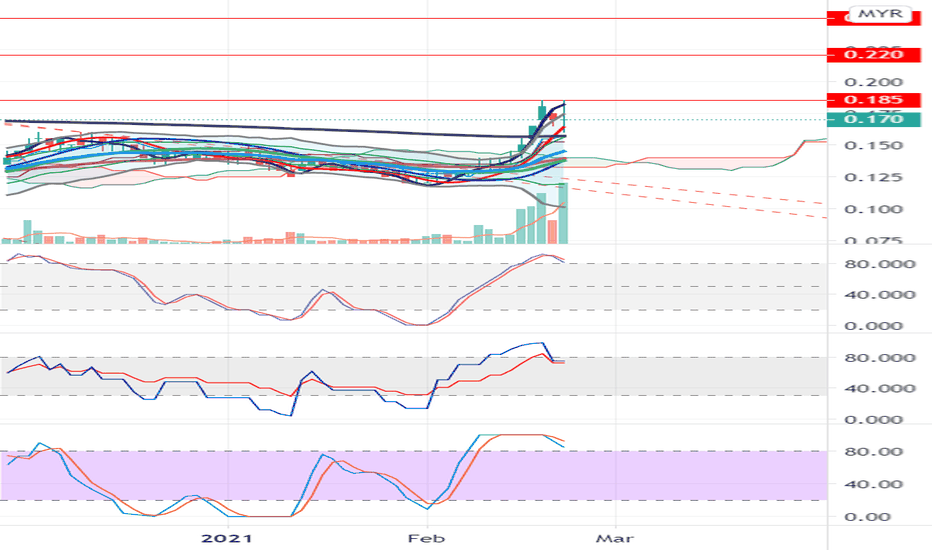Select the red horizontal line at 0.220

pos(414,55)
